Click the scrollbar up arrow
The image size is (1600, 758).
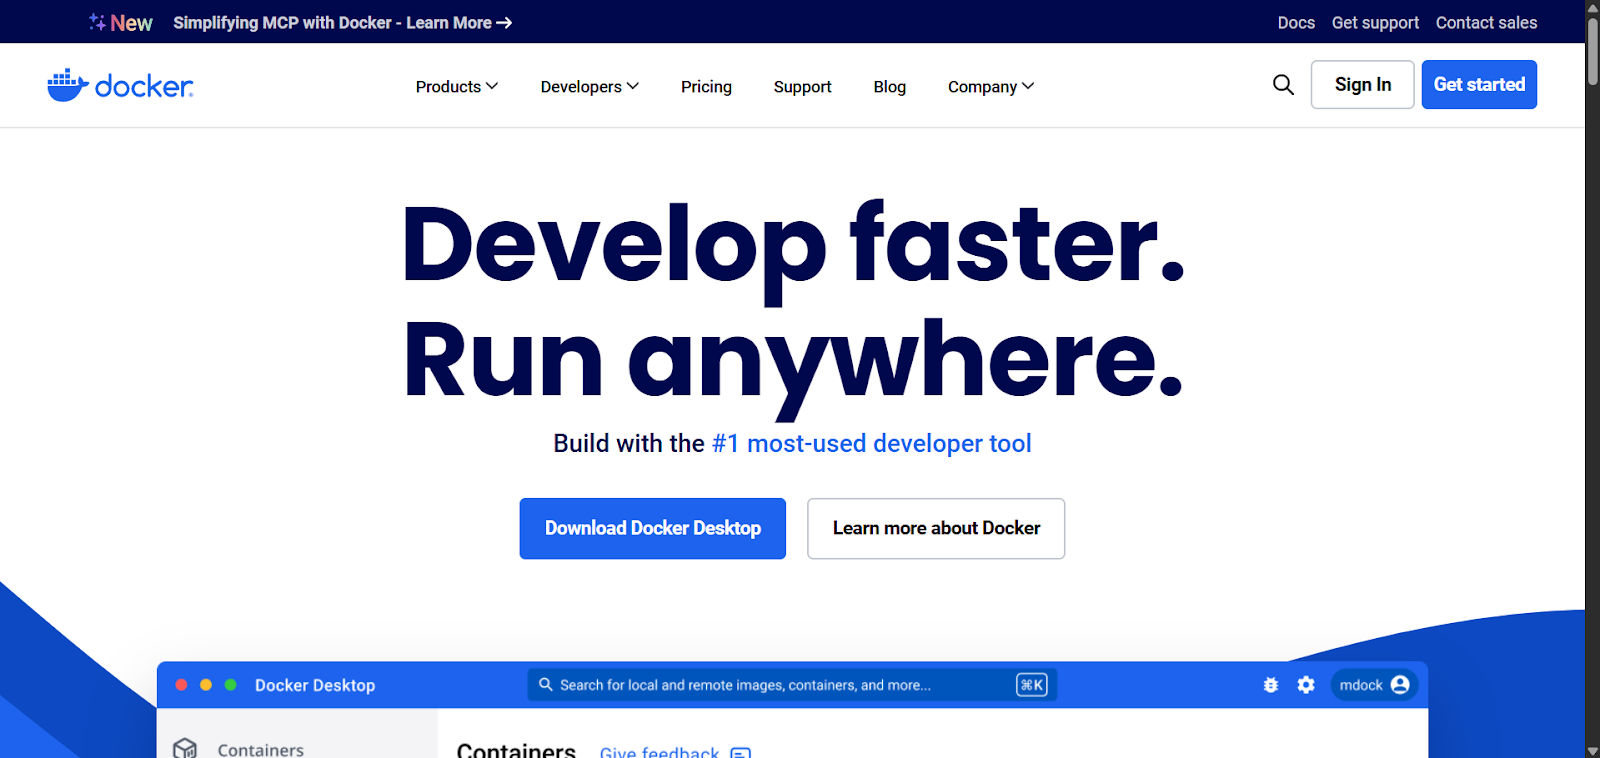pos(1592,7)
